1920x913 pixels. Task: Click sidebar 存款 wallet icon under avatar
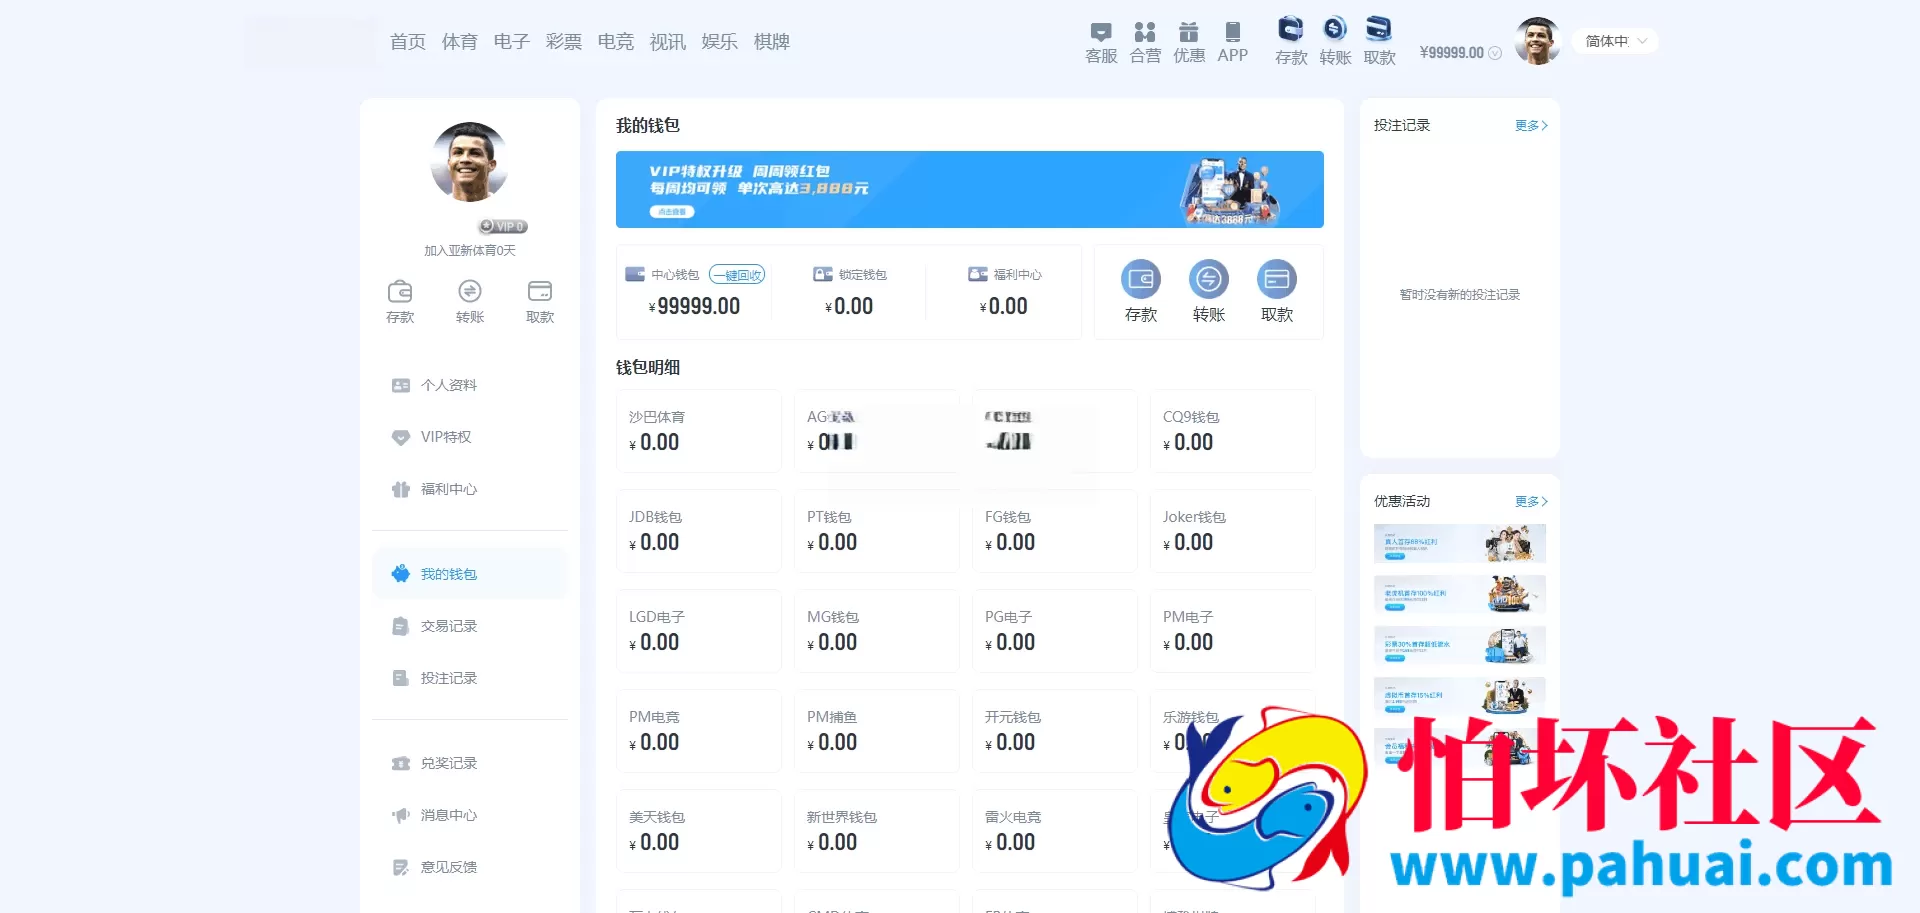tap(400, 291)
